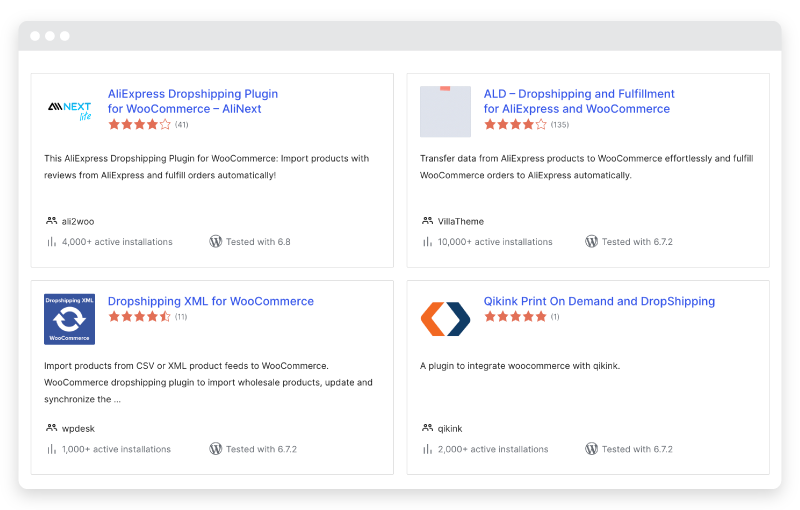Click WordPress logo in the ALD card
Screen dimensions: 800x510
point(591,242)
